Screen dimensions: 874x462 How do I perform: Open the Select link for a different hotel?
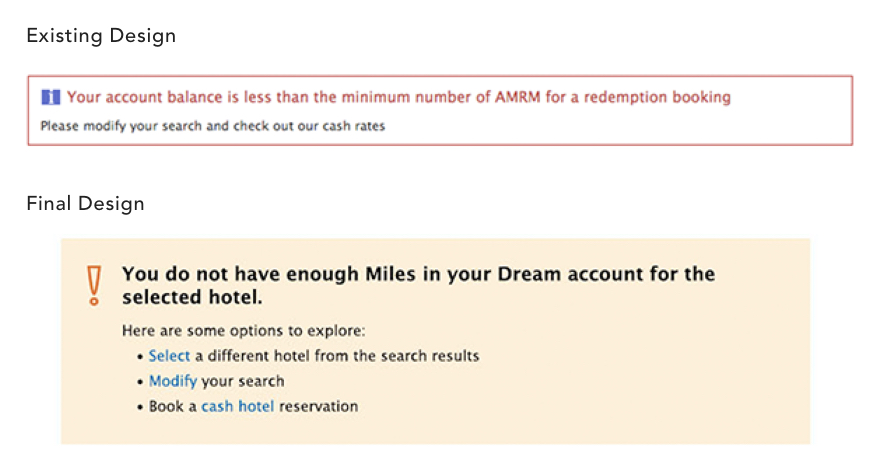coord(169,356)
